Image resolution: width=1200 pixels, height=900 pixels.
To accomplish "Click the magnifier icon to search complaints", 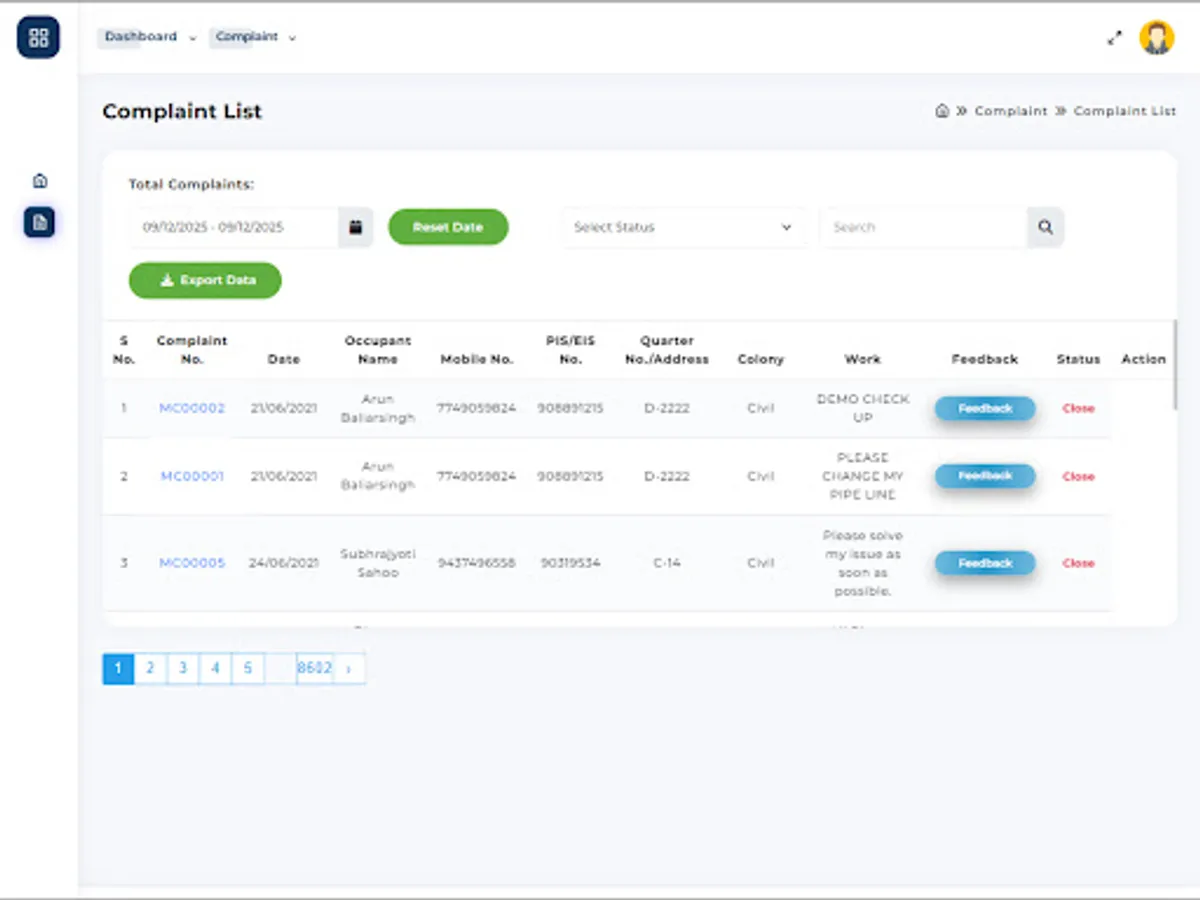I will (x=1045, y=227).
